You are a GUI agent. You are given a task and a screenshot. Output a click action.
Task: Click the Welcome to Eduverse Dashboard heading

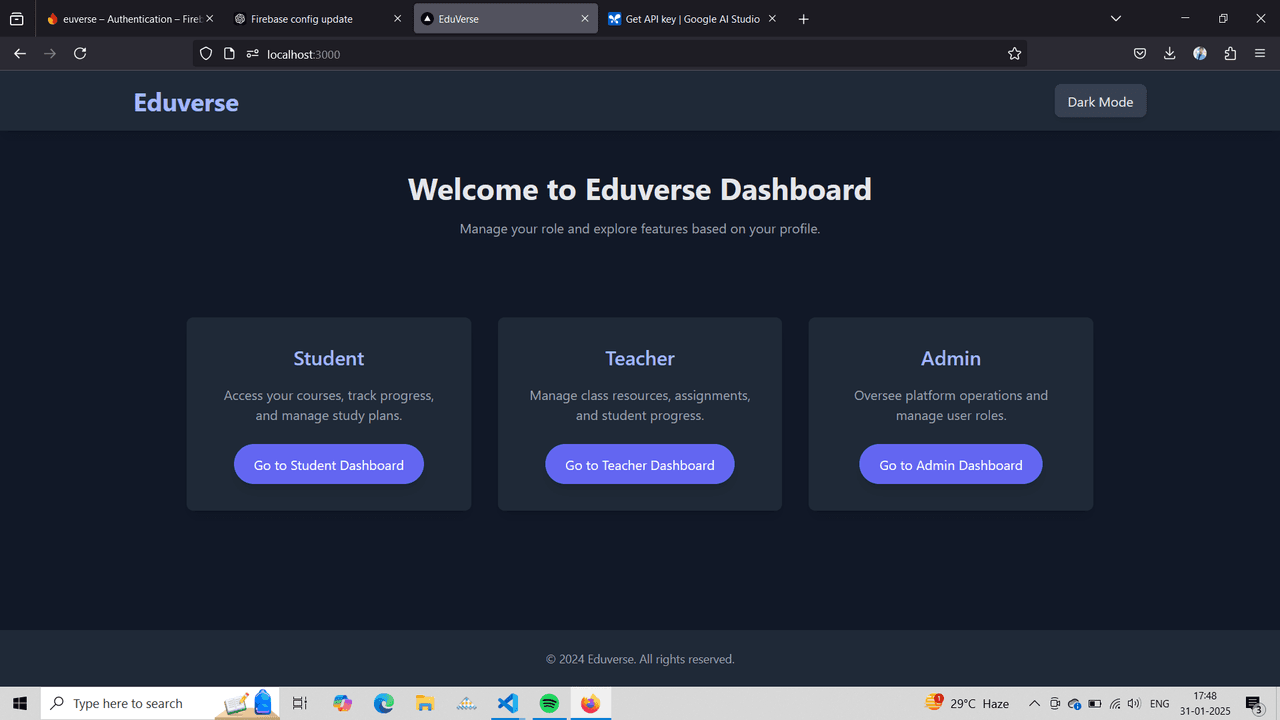tap(640, 189)
